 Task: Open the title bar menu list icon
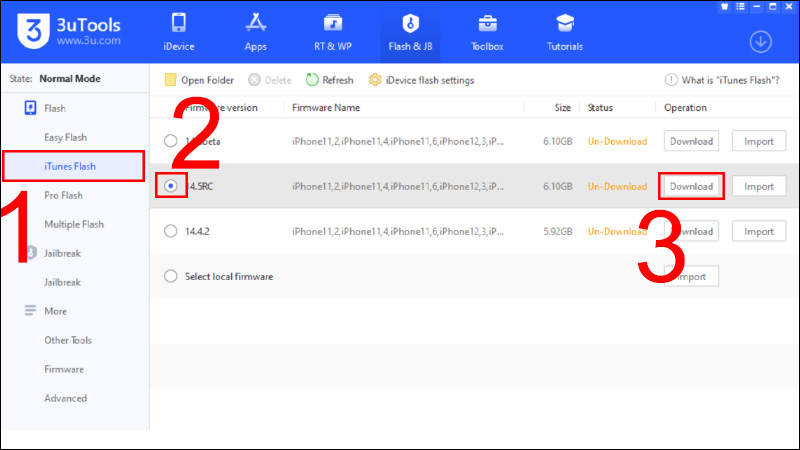click(x=740, y=7)
